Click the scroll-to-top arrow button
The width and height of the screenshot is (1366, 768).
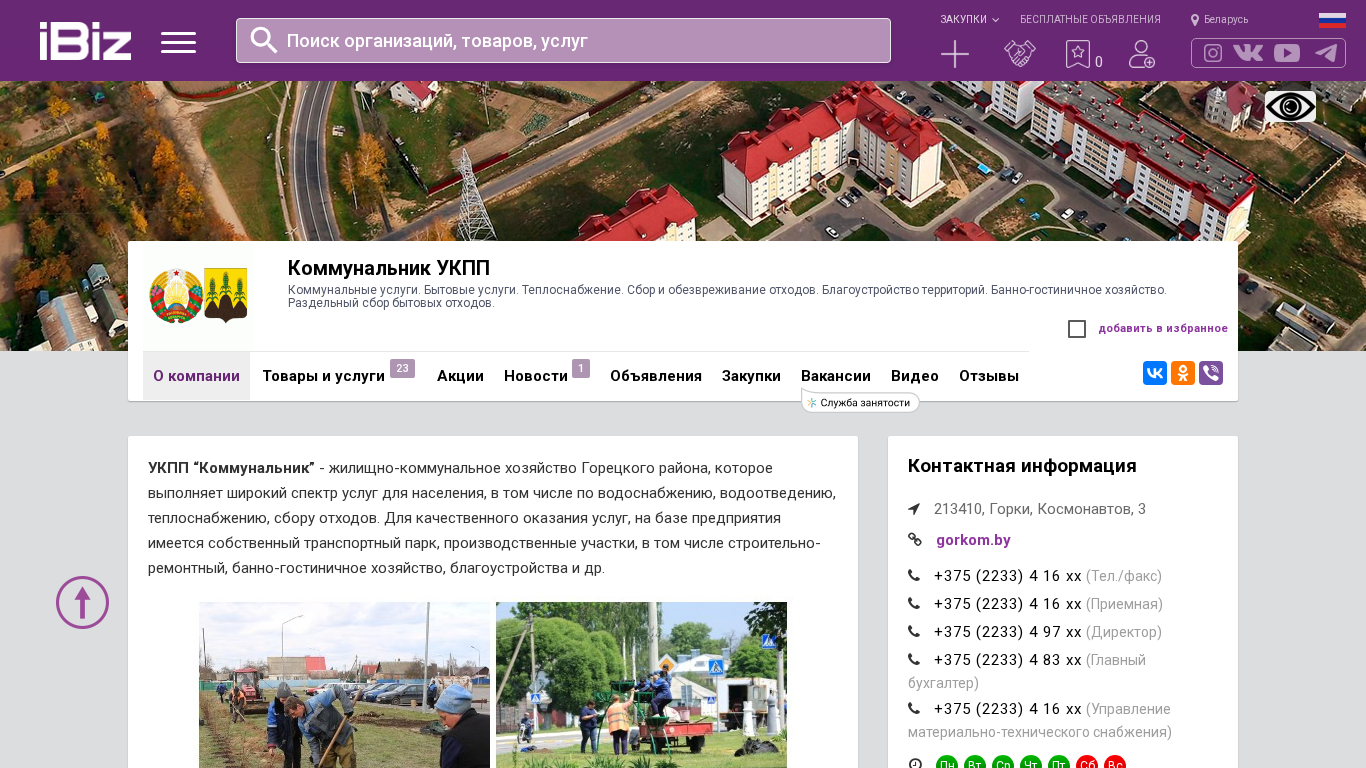click(82, 602)
